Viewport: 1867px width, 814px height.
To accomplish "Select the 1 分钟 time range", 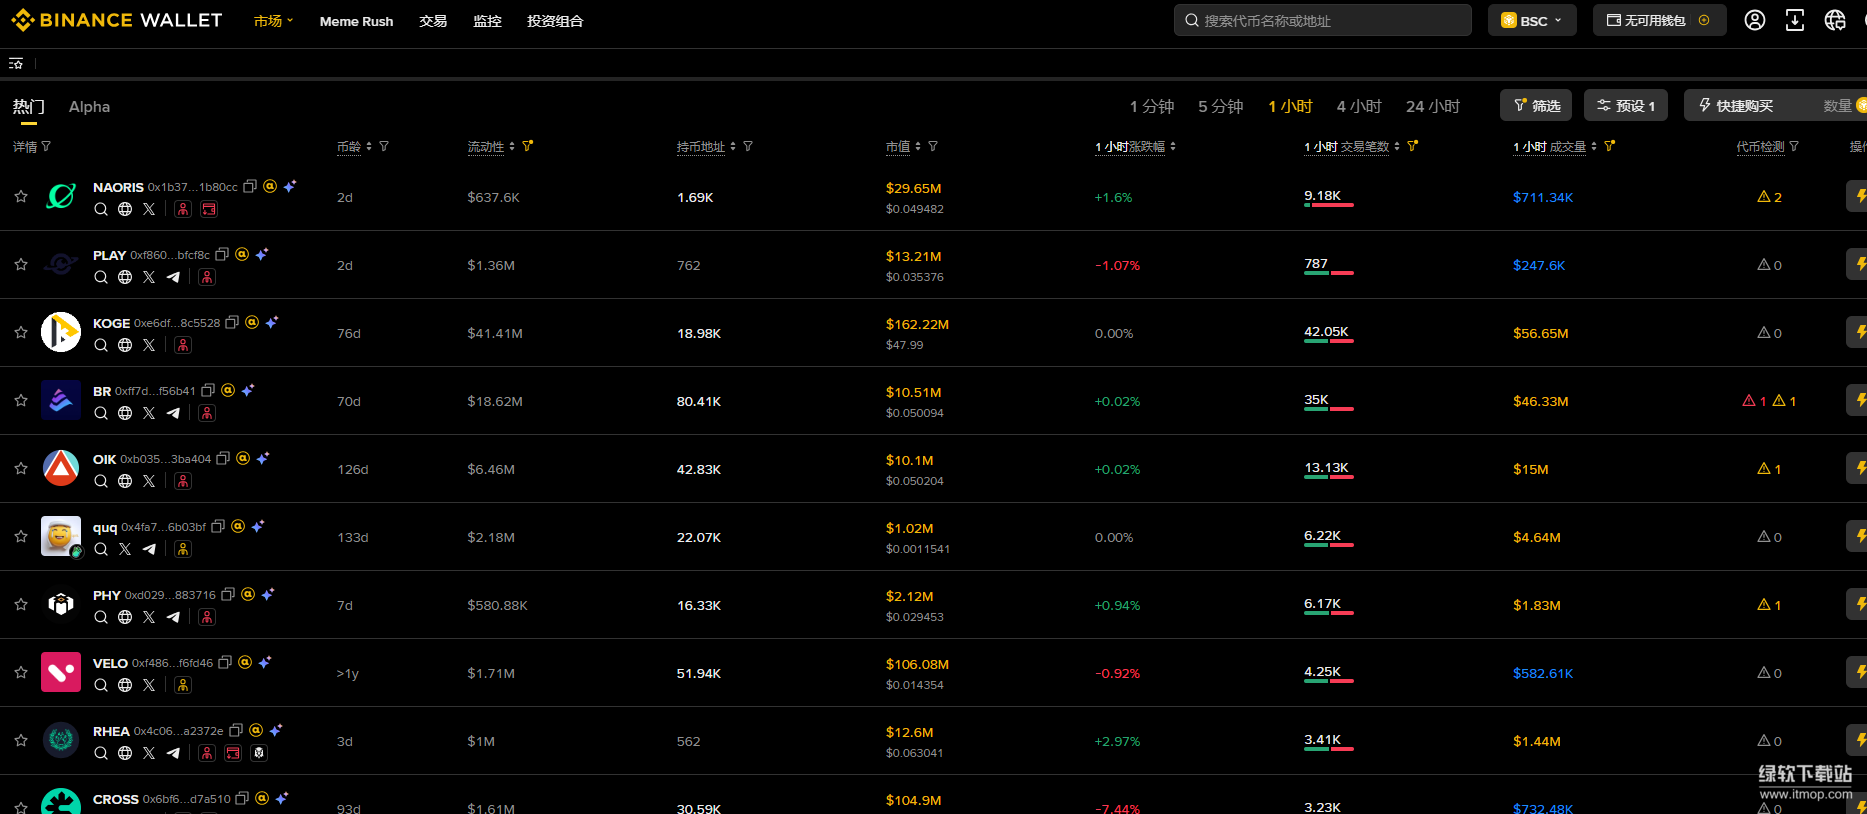I will tap(1152, 106).
